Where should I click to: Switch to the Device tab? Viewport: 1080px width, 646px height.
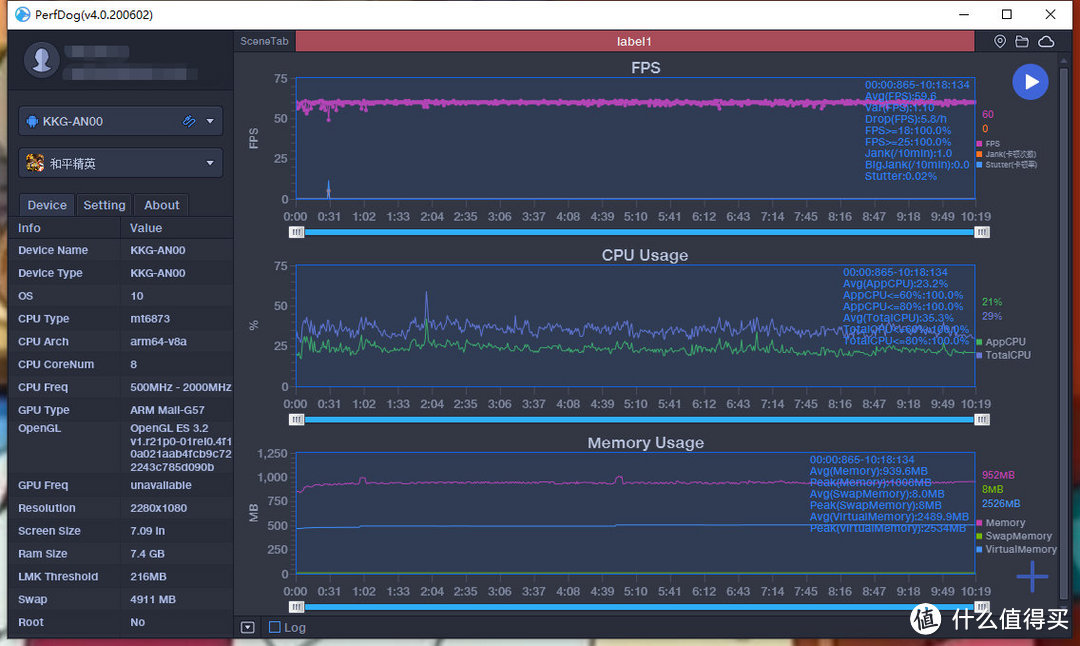click(47, 205)
